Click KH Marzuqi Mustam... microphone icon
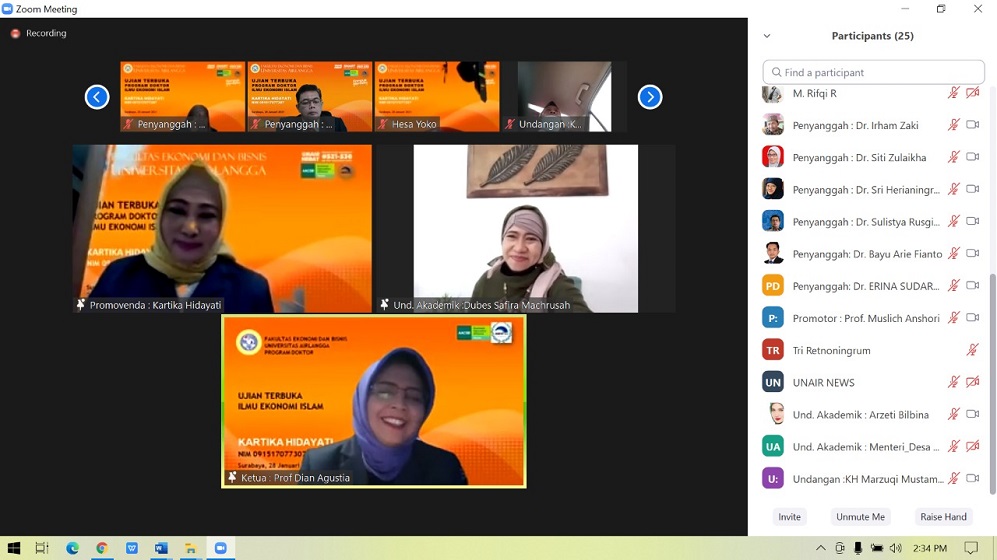Image resolution: width=997 pixels, height=560 pixels. [953, 479]
